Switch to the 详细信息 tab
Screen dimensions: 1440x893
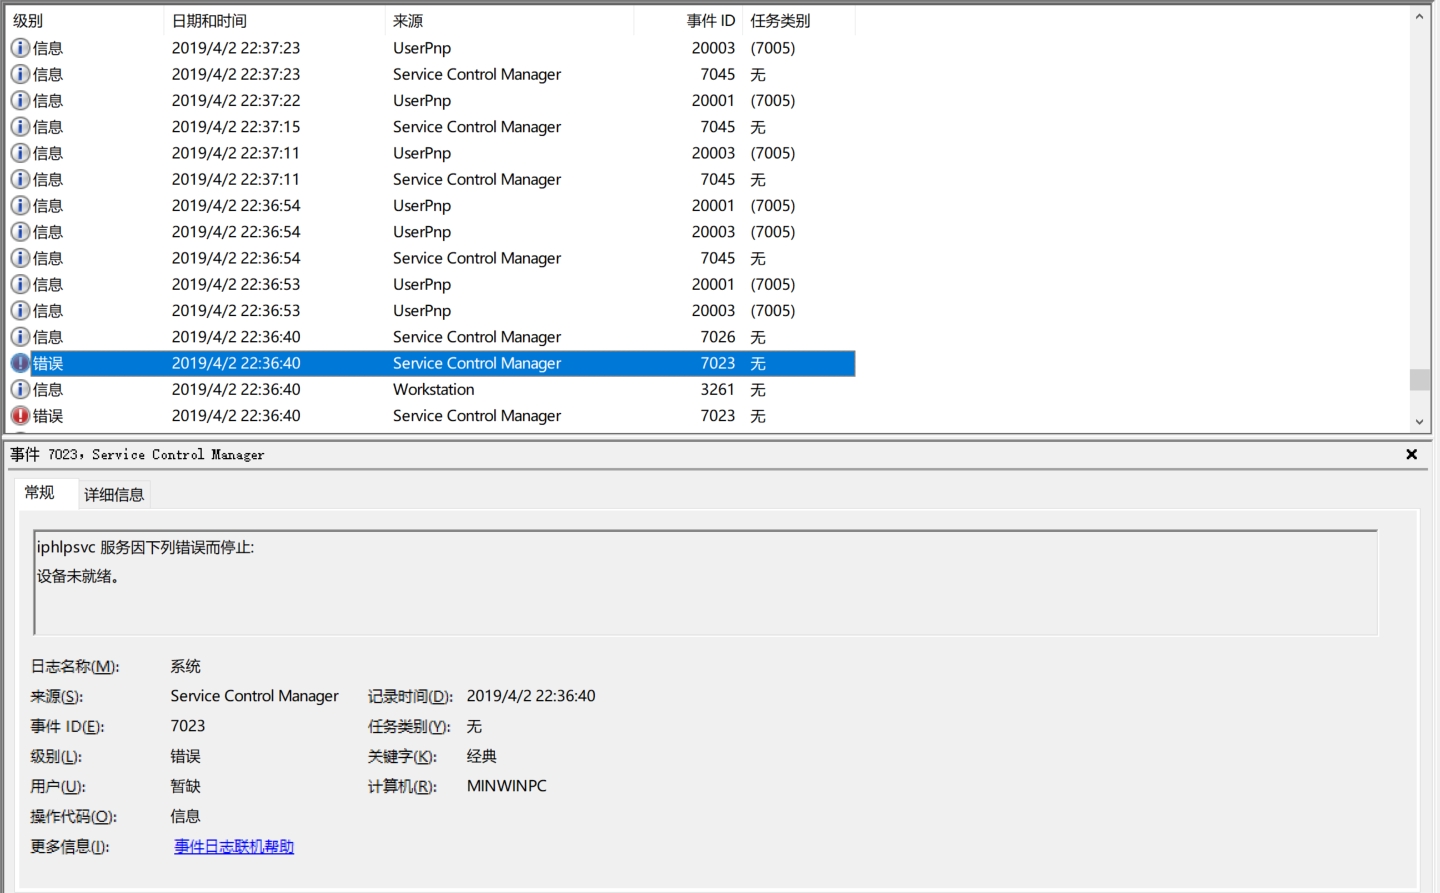pos(114,495)
